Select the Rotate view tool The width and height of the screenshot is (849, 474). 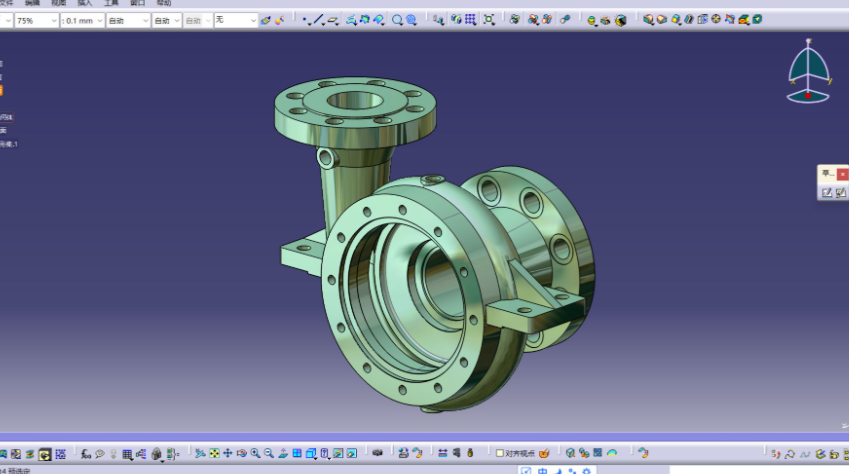pos(241,453)
